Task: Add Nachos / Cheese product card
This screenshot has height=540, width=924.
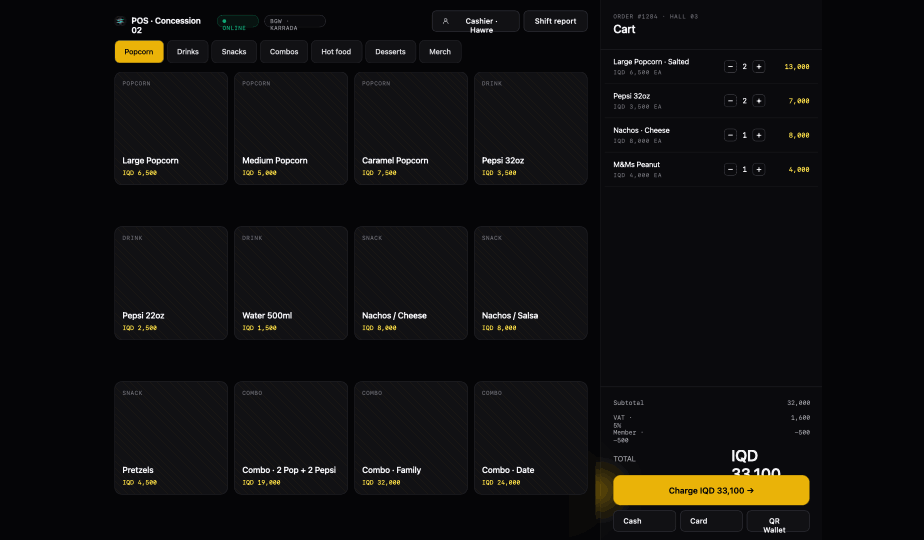Action: click(411, 283)
